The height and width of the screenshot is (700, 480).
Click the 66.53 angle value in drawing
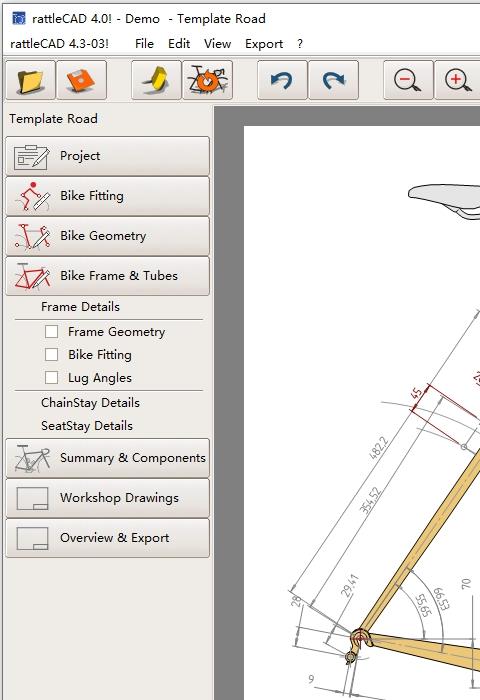[442, 599]
